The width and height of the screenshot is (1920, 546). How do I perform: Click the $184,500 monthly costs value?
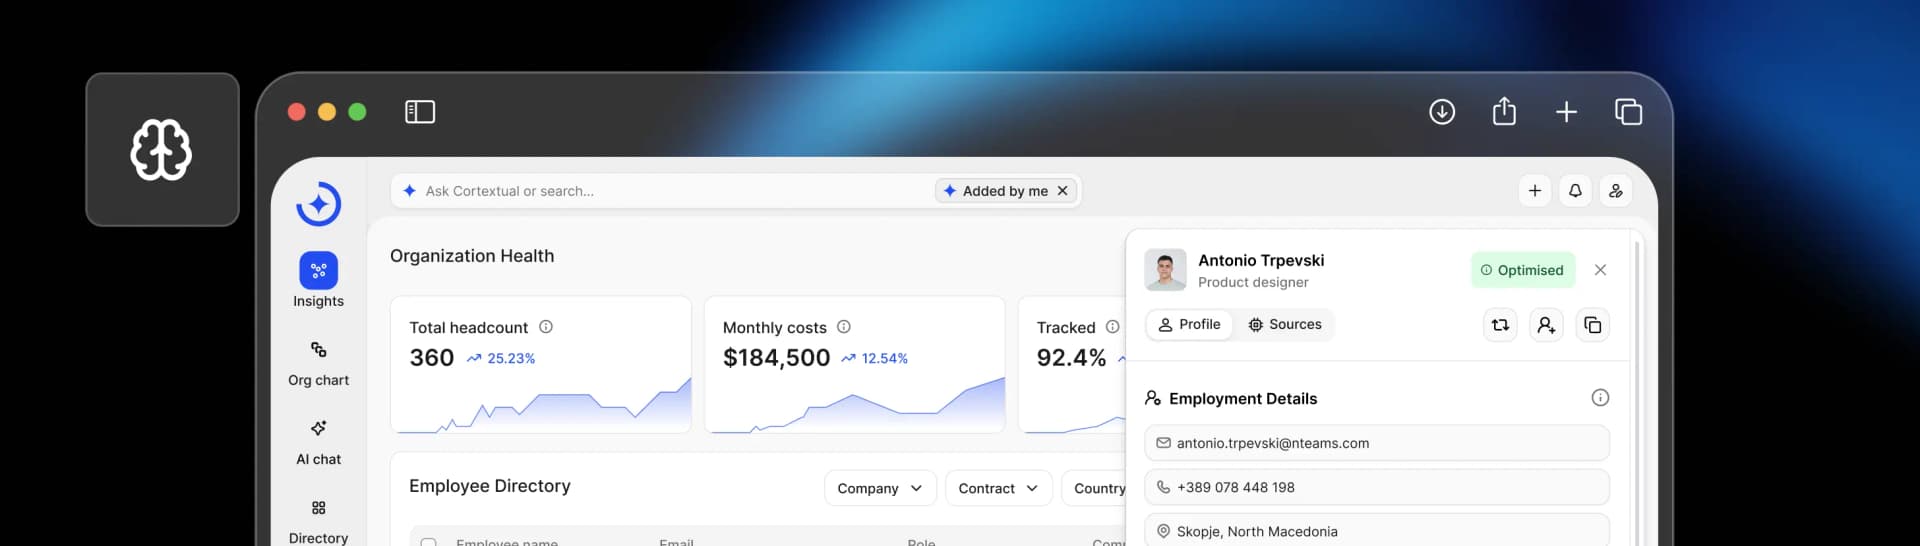[x=777, y=358]
